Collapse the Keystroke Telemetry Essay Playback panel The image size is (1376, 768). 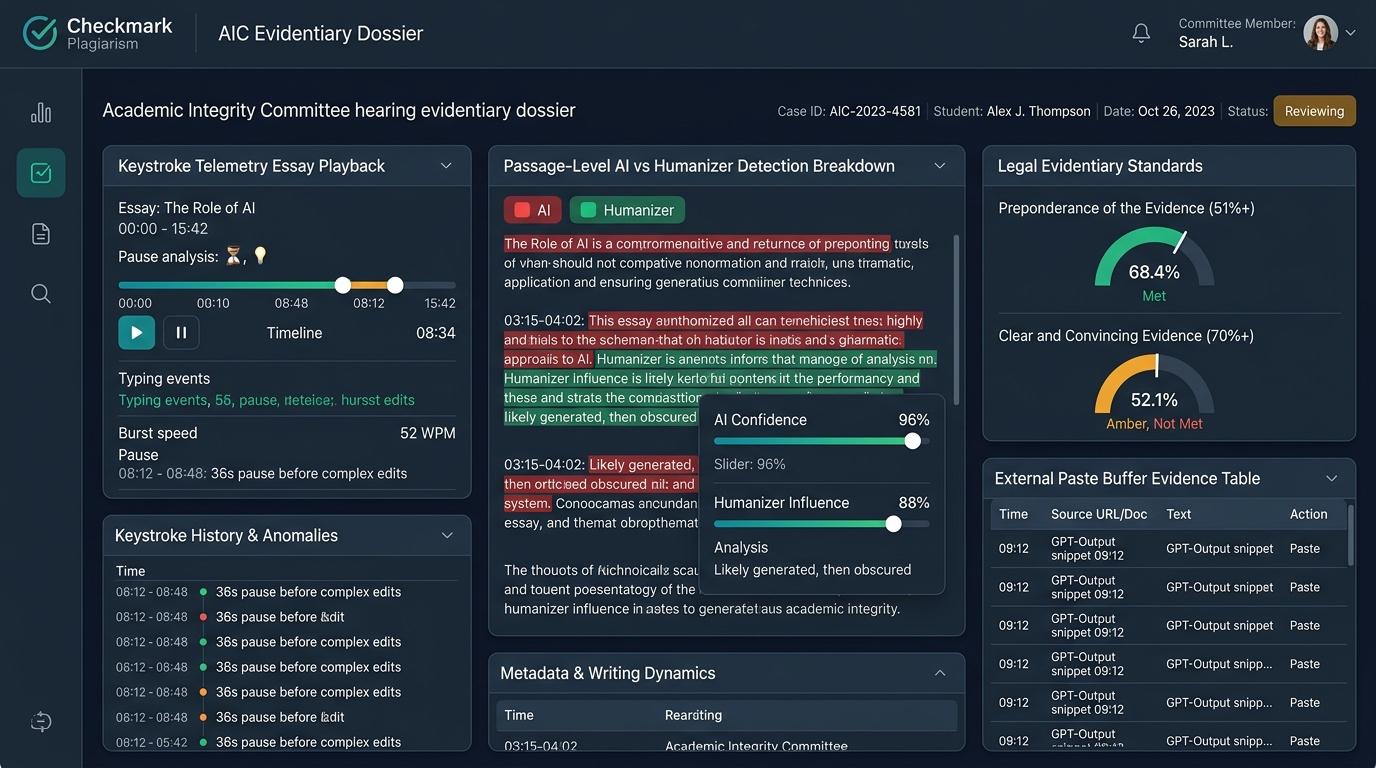tap(446, 166)
